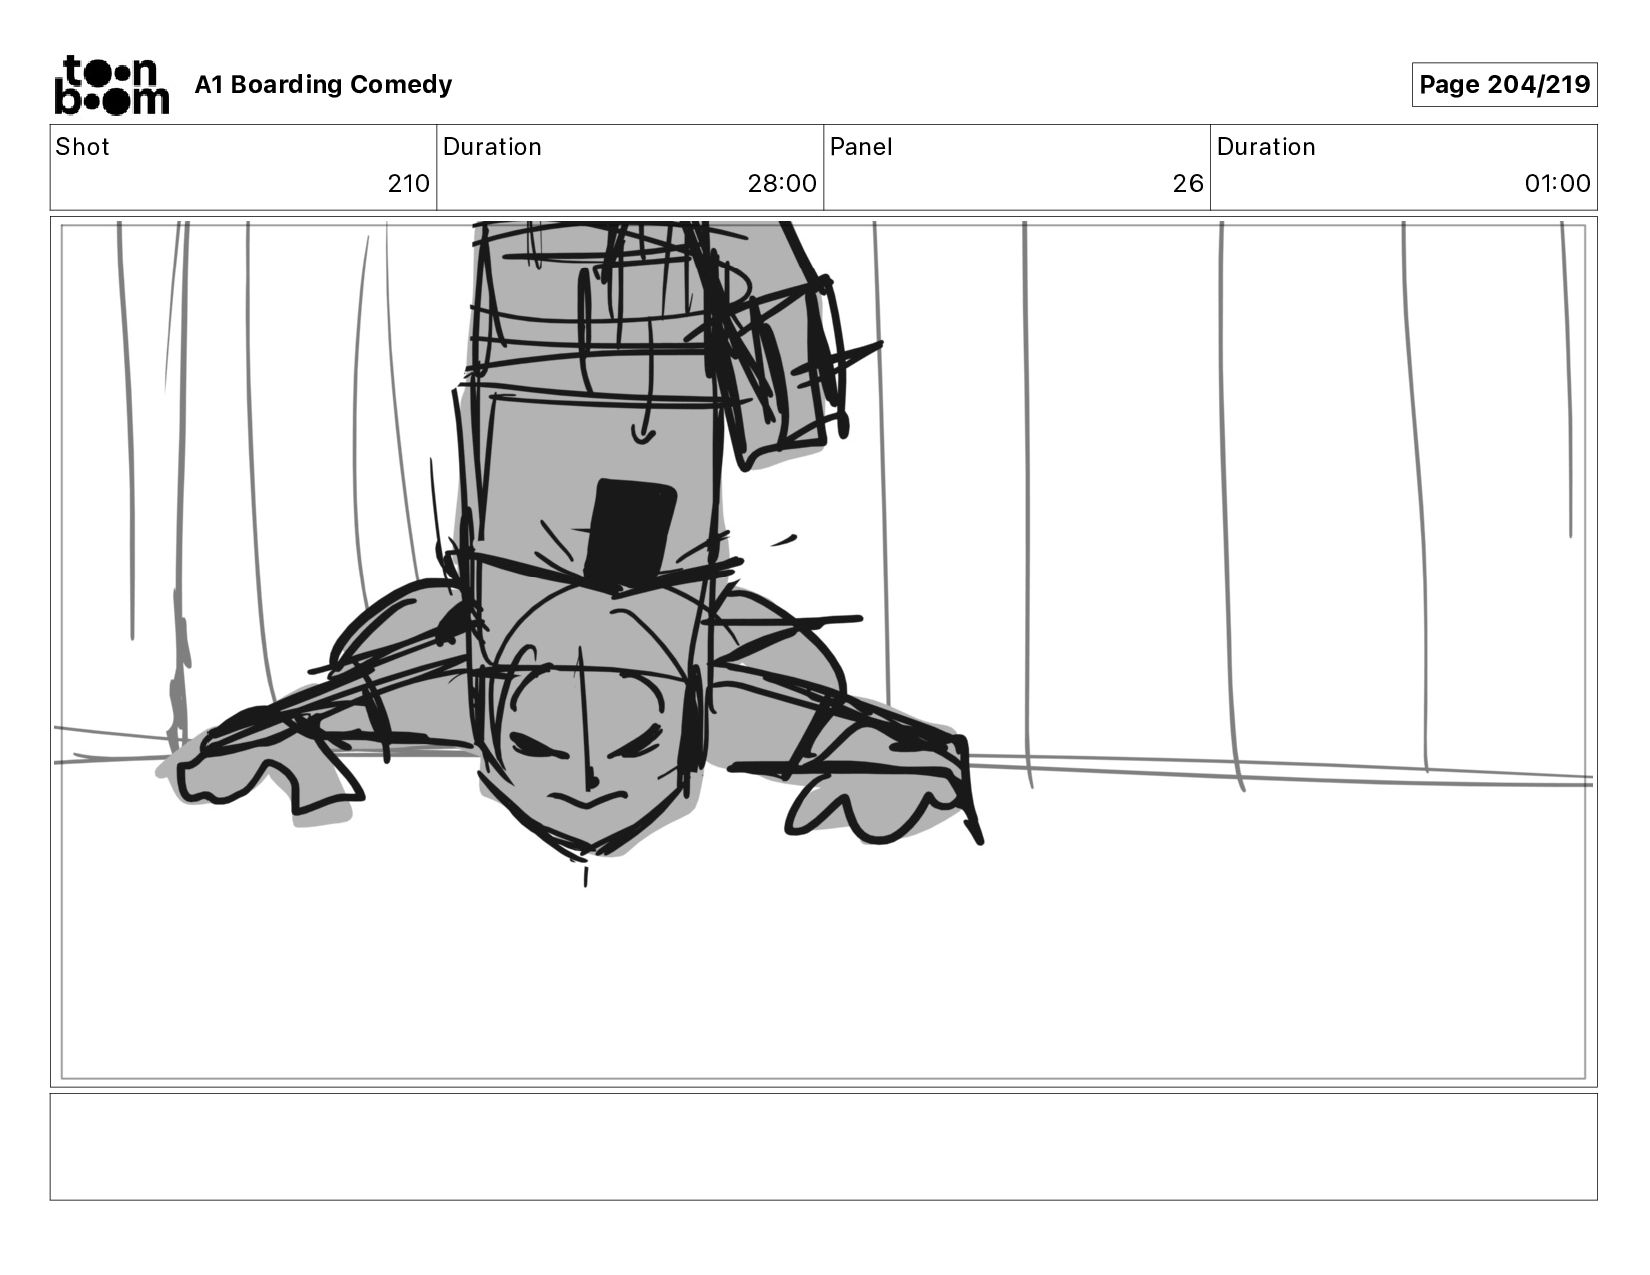The width and height of the screenshot is (1650, 1275).
Task: Click the 'Page 204/219' page indicator
Action: [1504, 85]
